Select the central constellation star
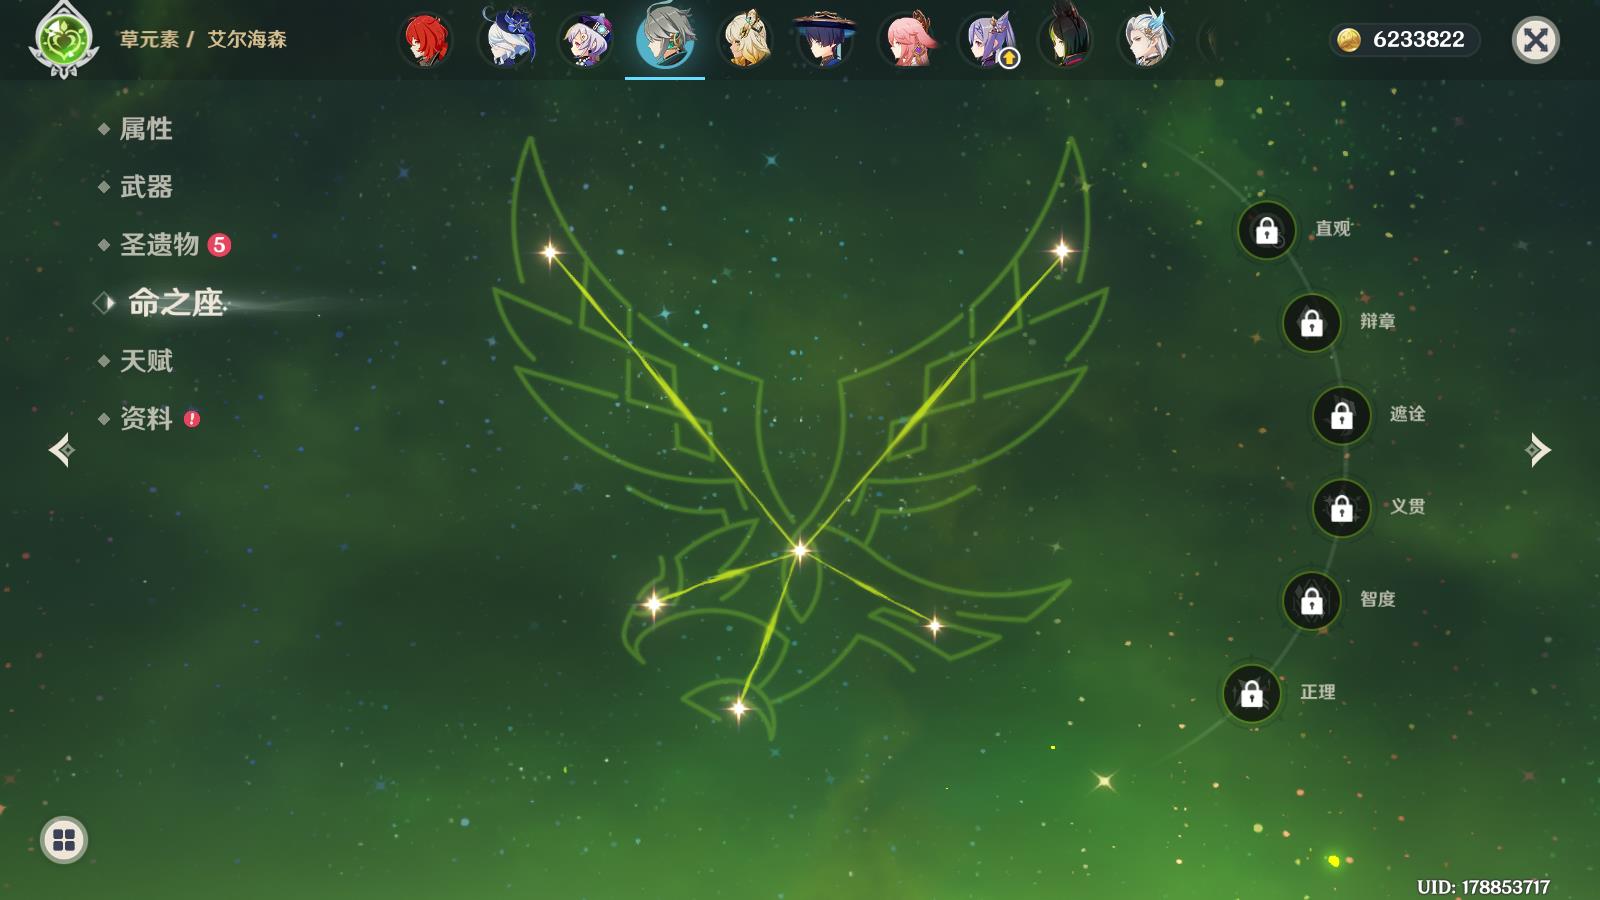Screen dimensions: 1600x900 [800, 549]
